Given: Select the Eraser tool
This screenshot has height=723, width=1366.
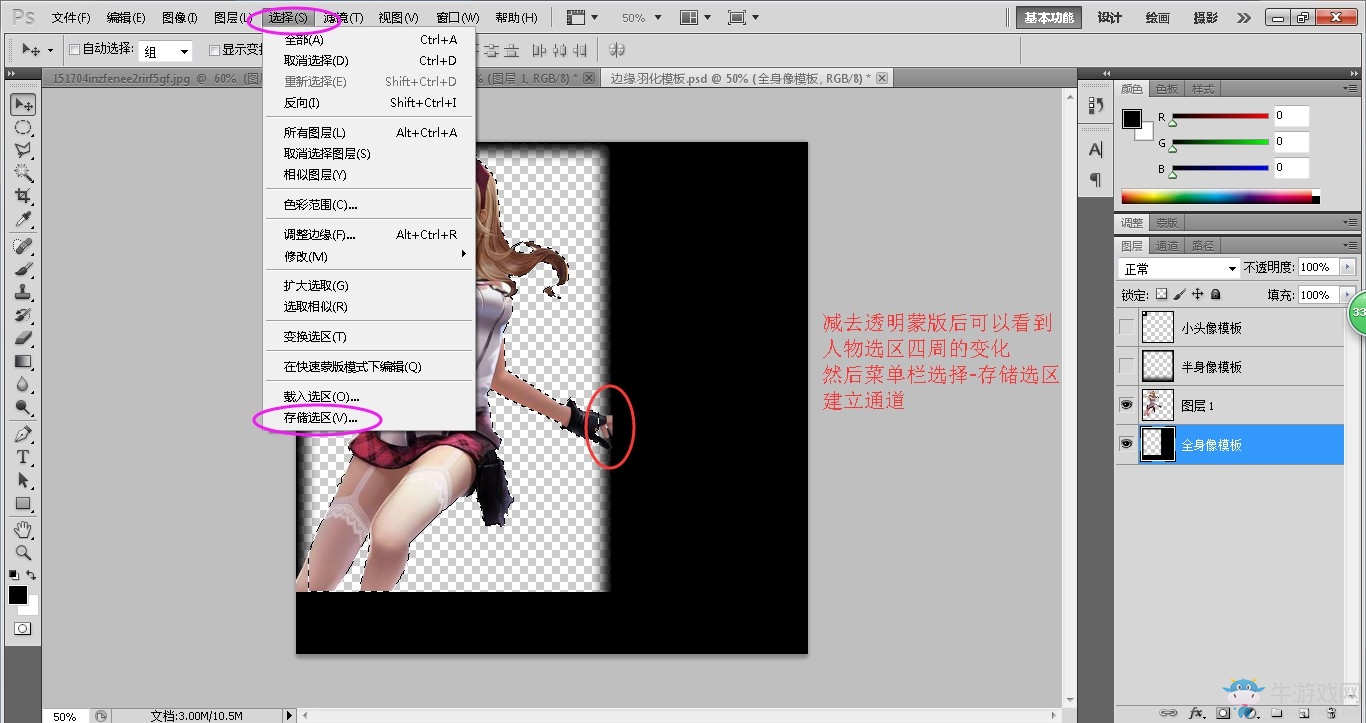Looking at the screenshot, I should click(23, 338).
